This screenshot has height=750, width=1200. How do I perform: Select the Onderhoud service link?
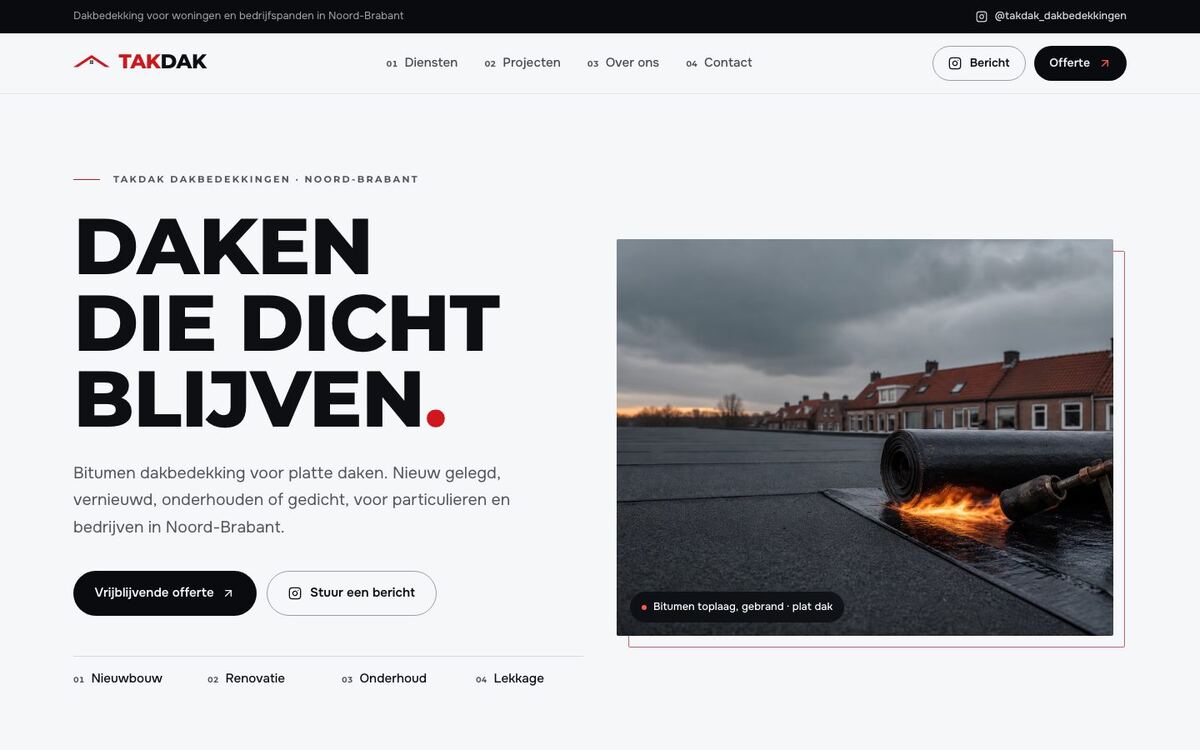(384, 678)
